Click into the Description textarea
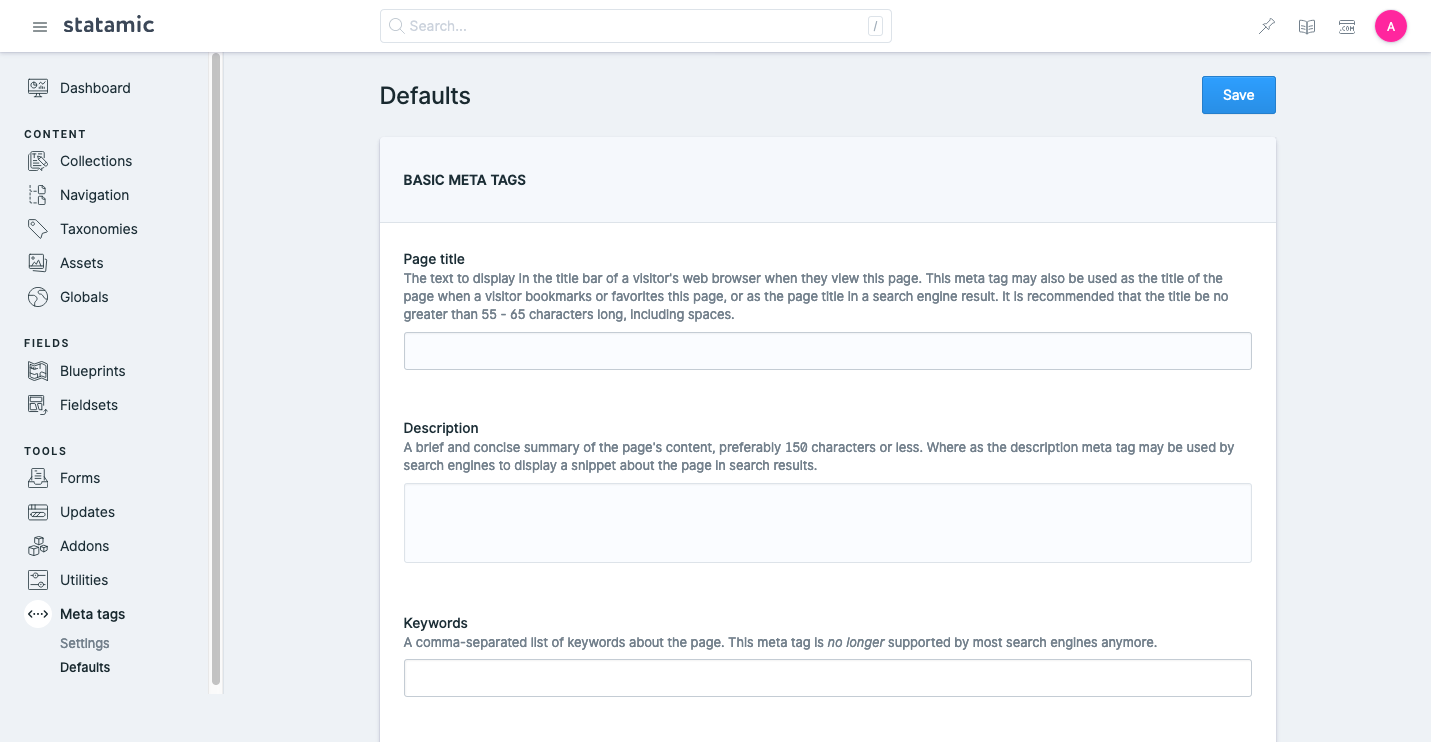Screen dimensions: 1431x742 [x=827, y=523]
